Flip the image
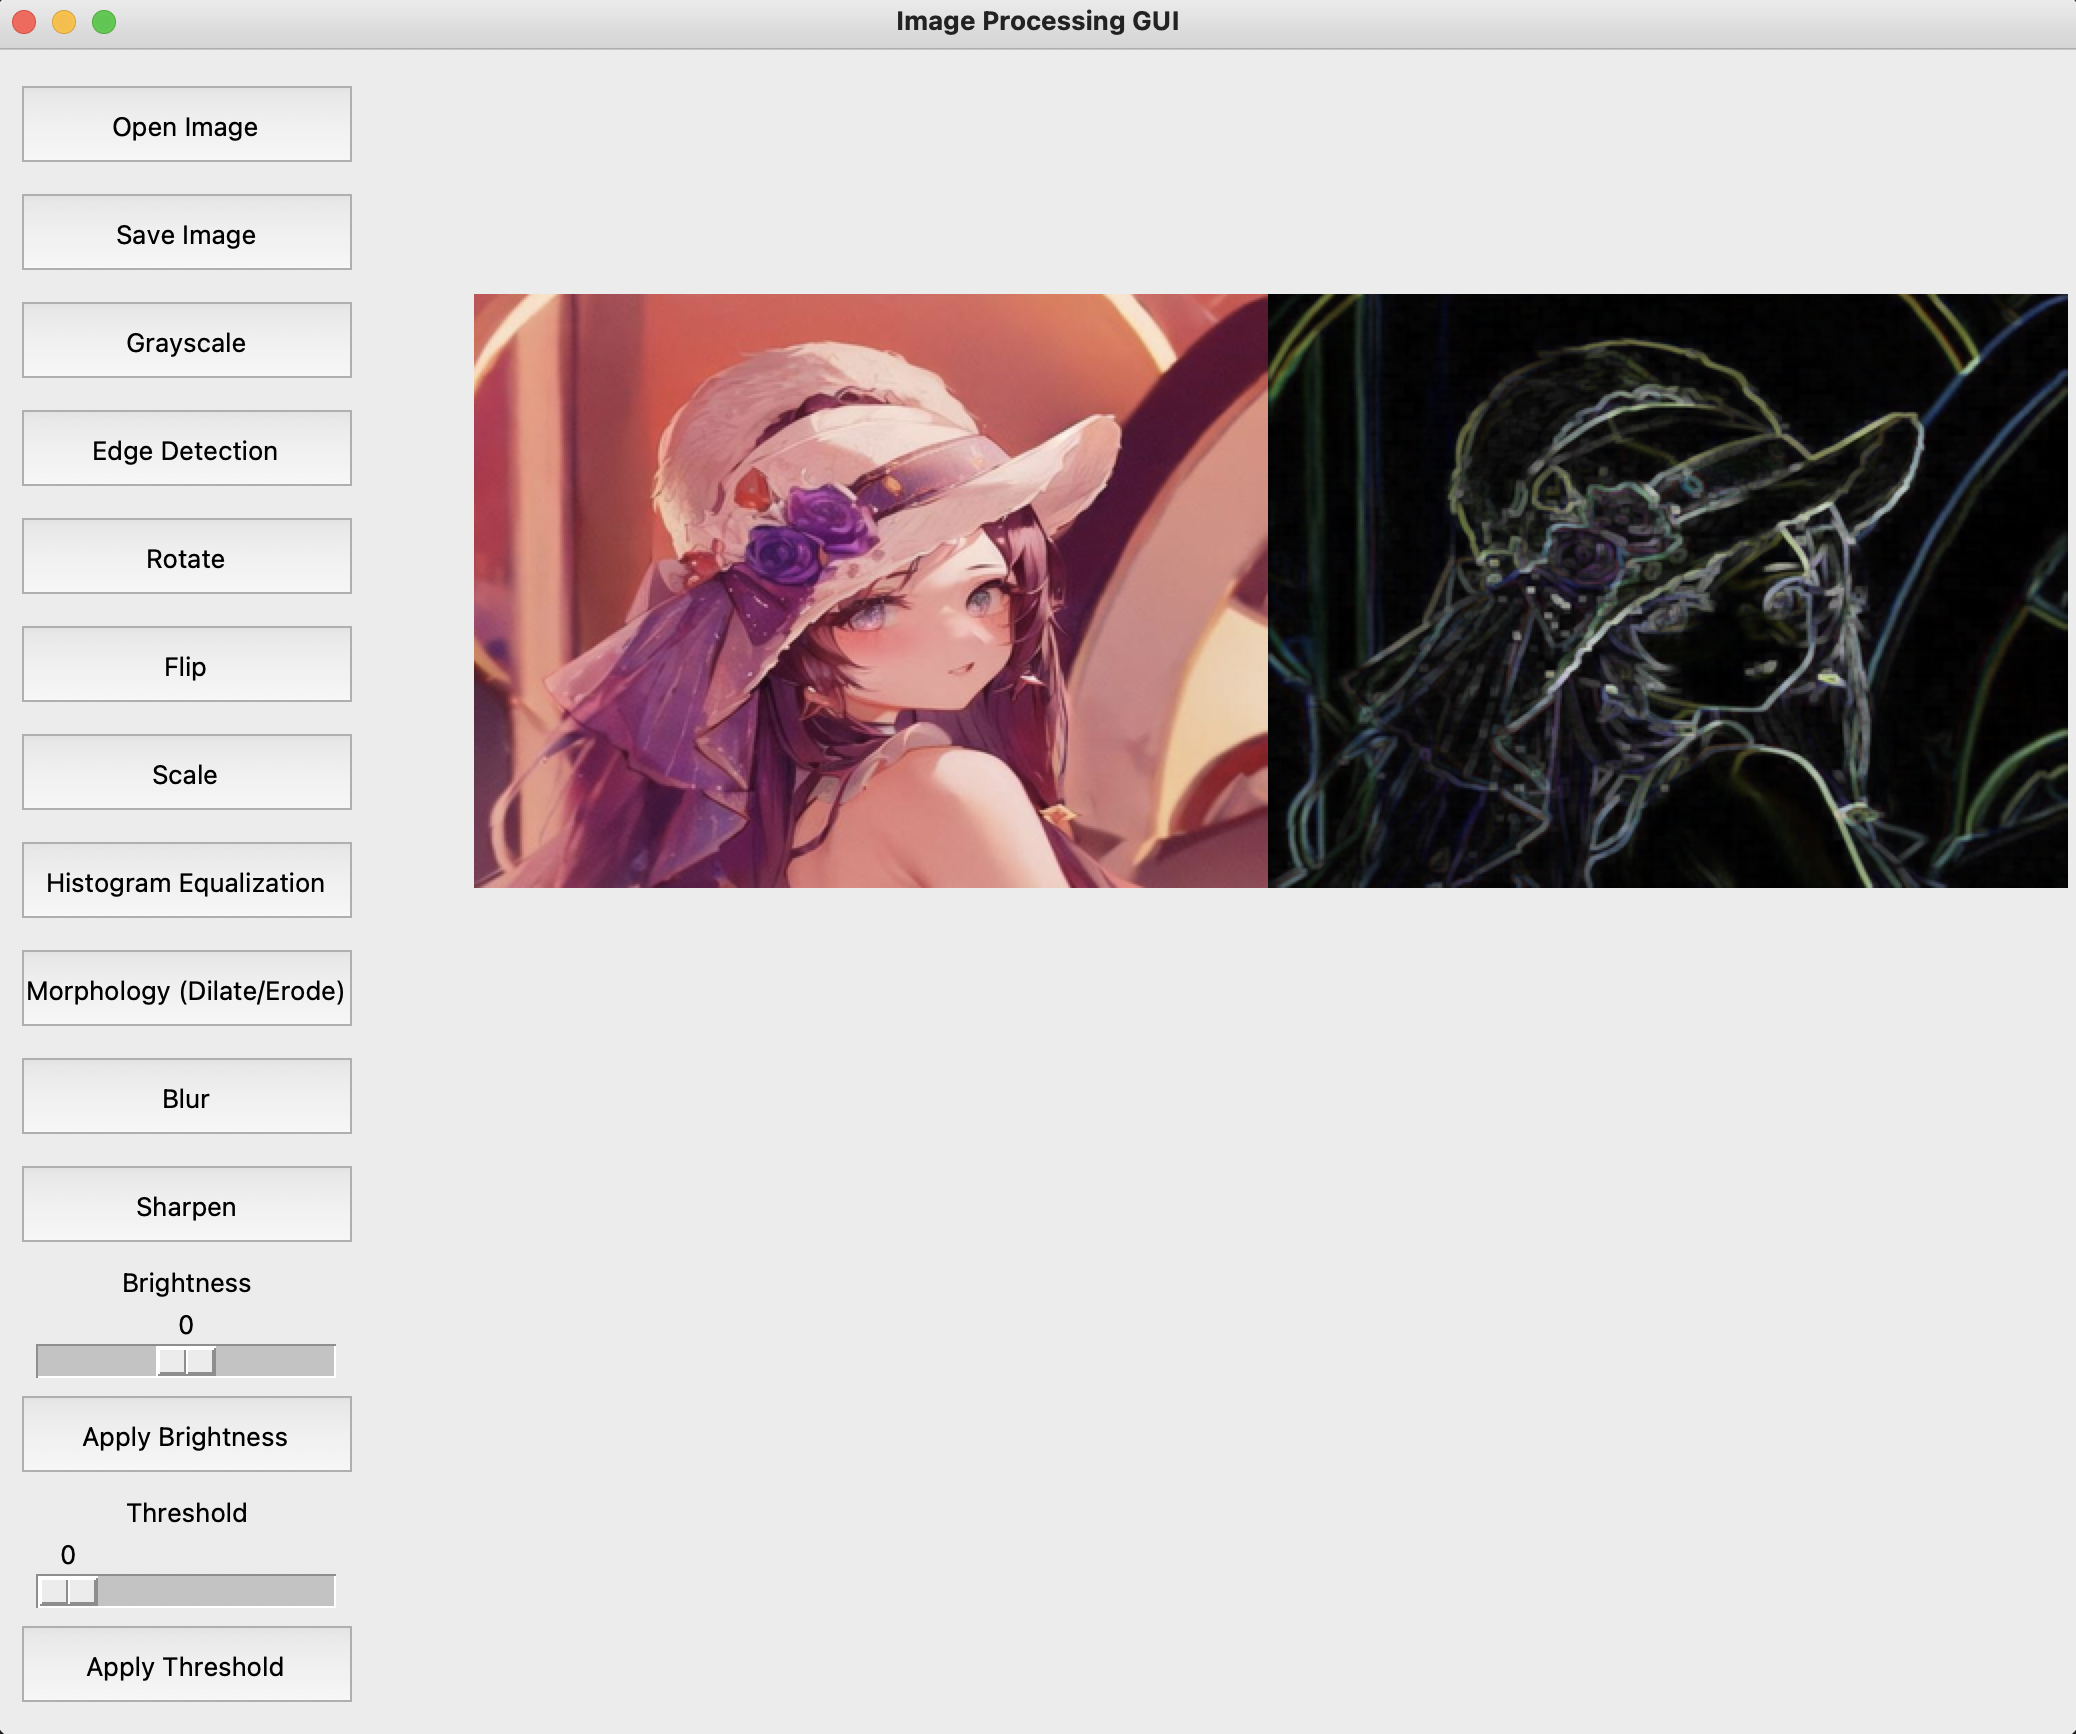 pos(186,664)
